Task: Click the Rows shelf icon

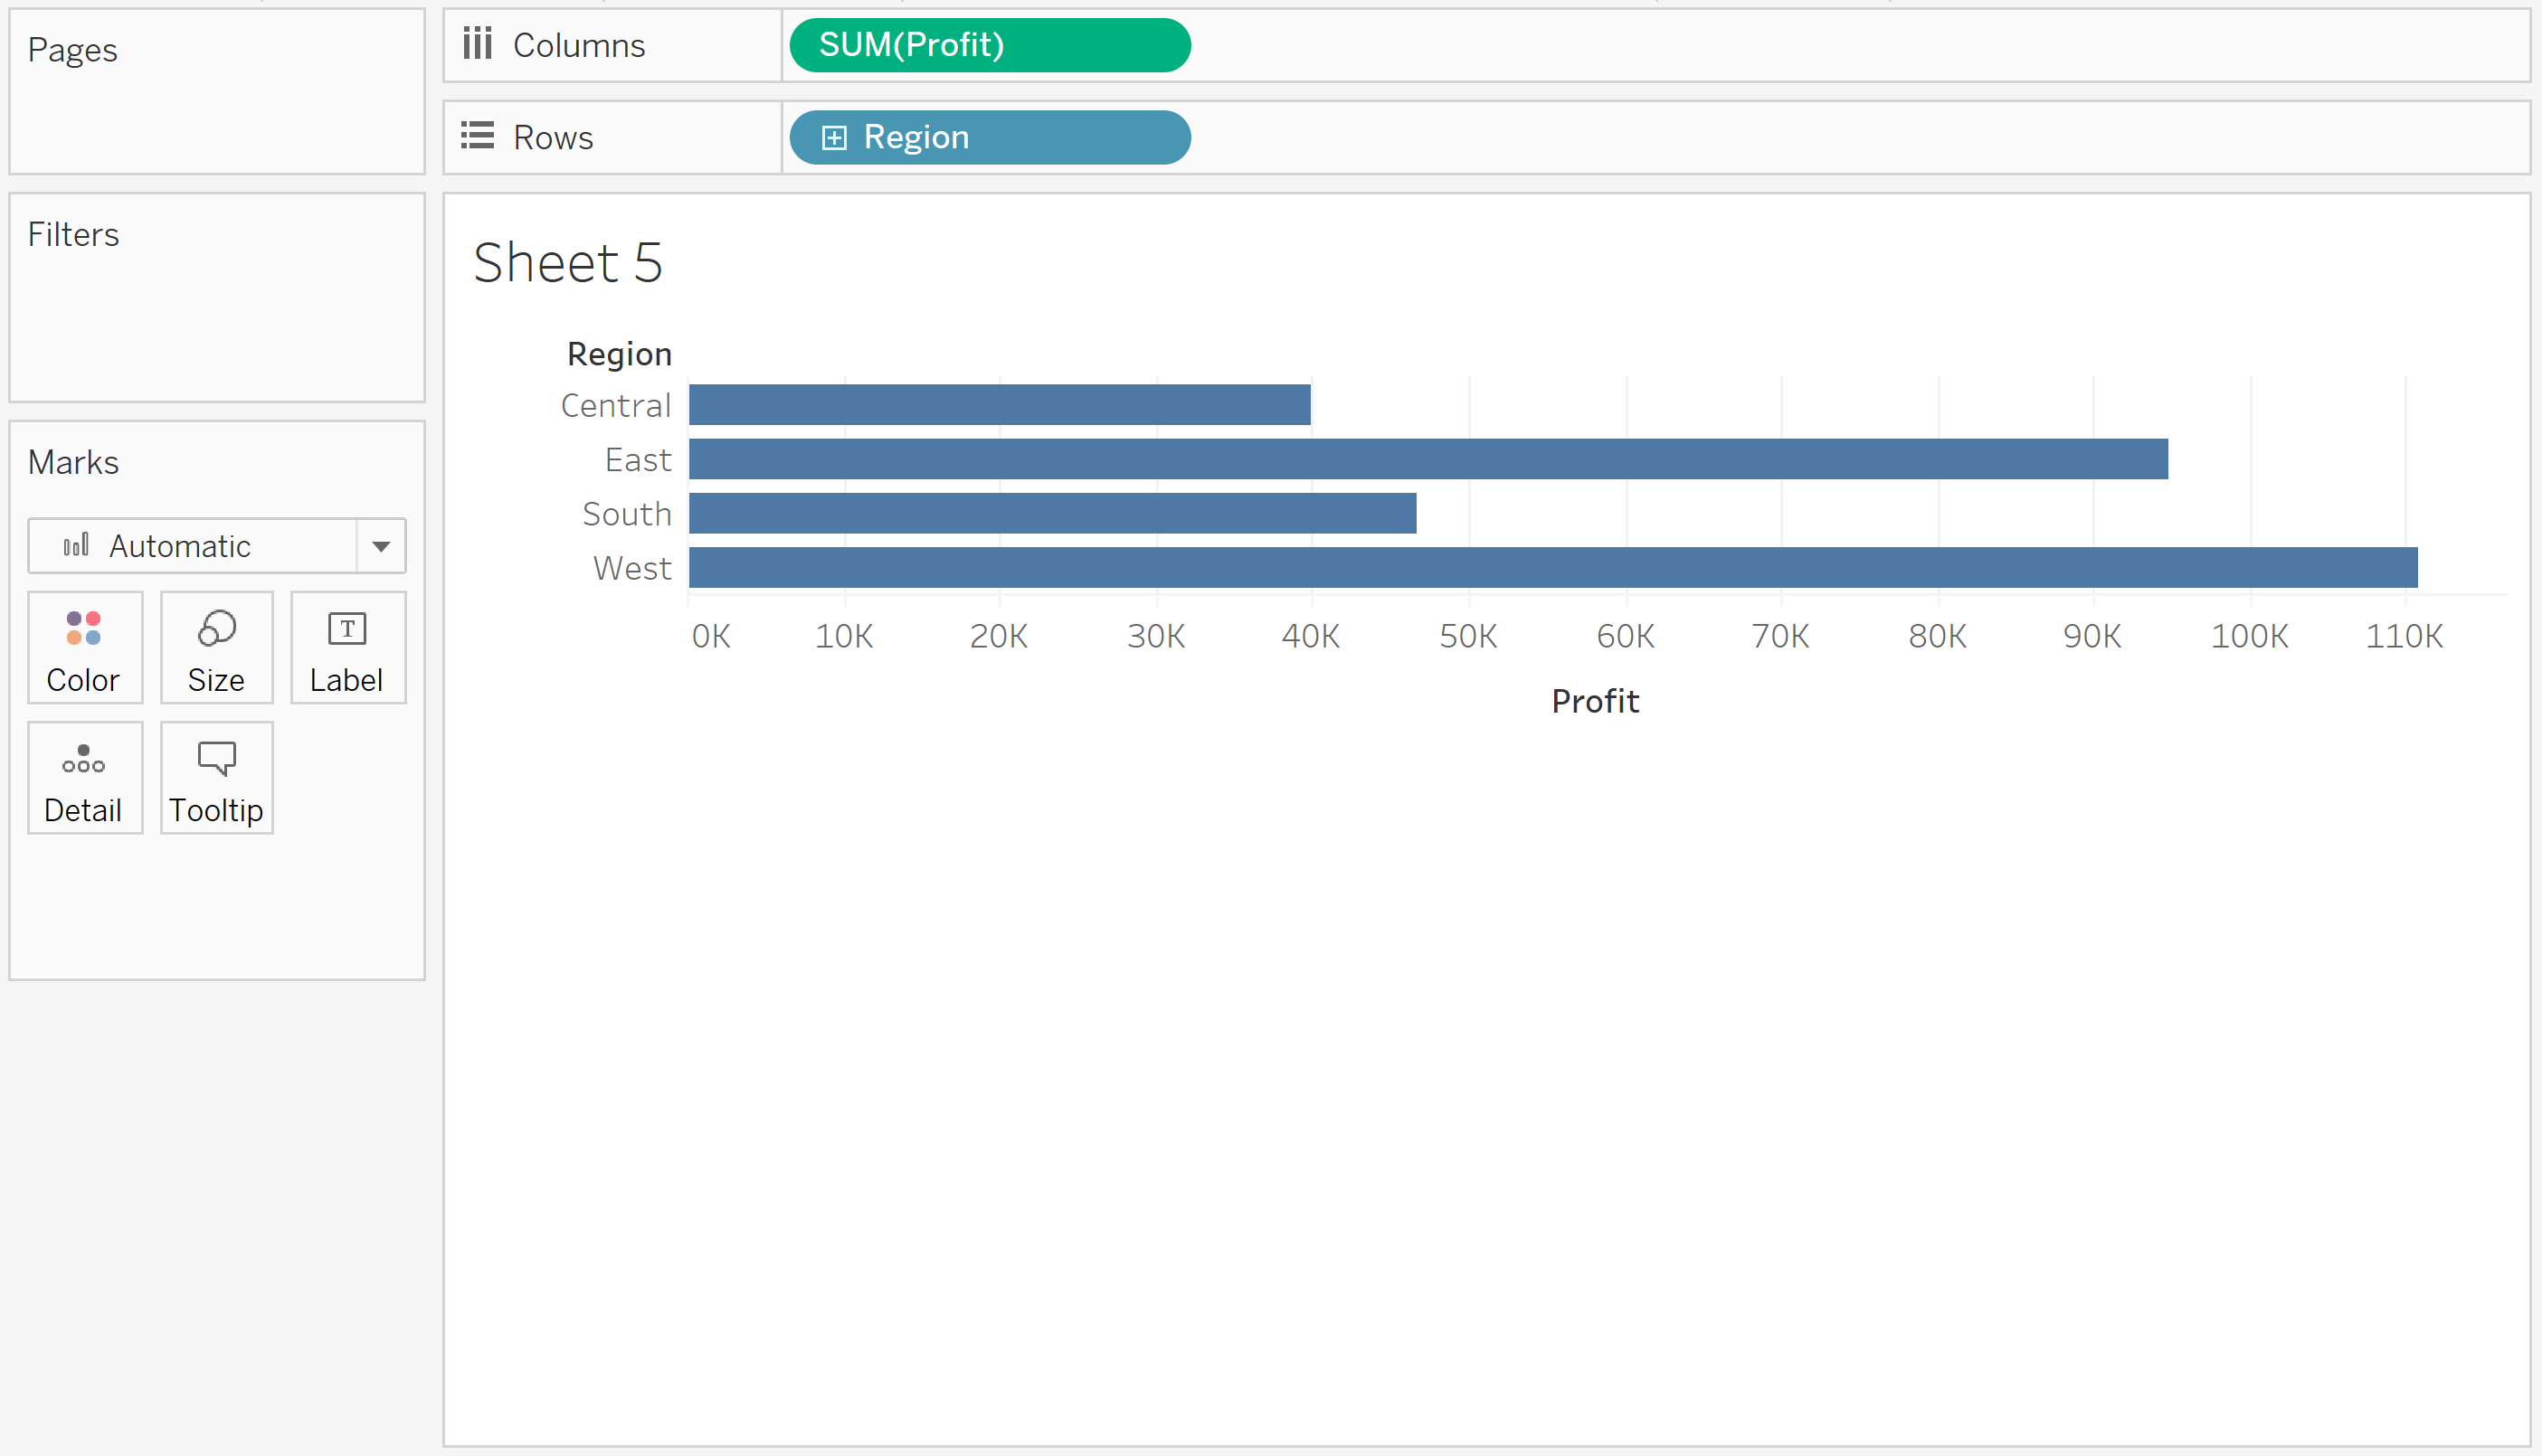Action: tap(477, 136)
